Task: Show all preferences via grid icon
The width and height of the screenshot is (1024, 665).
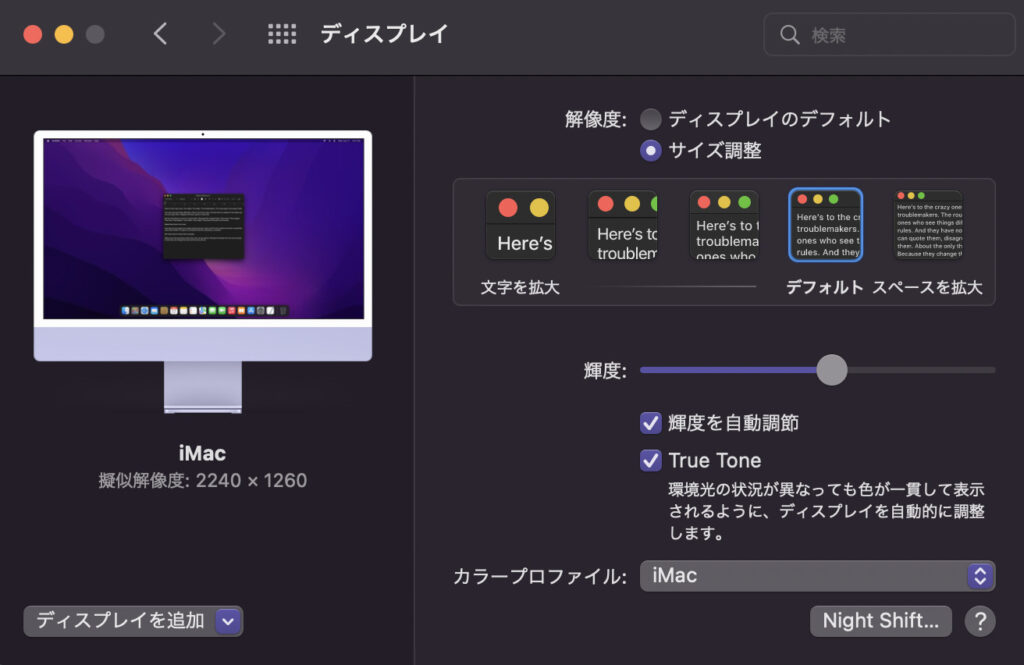Action: tap(282, 34)
